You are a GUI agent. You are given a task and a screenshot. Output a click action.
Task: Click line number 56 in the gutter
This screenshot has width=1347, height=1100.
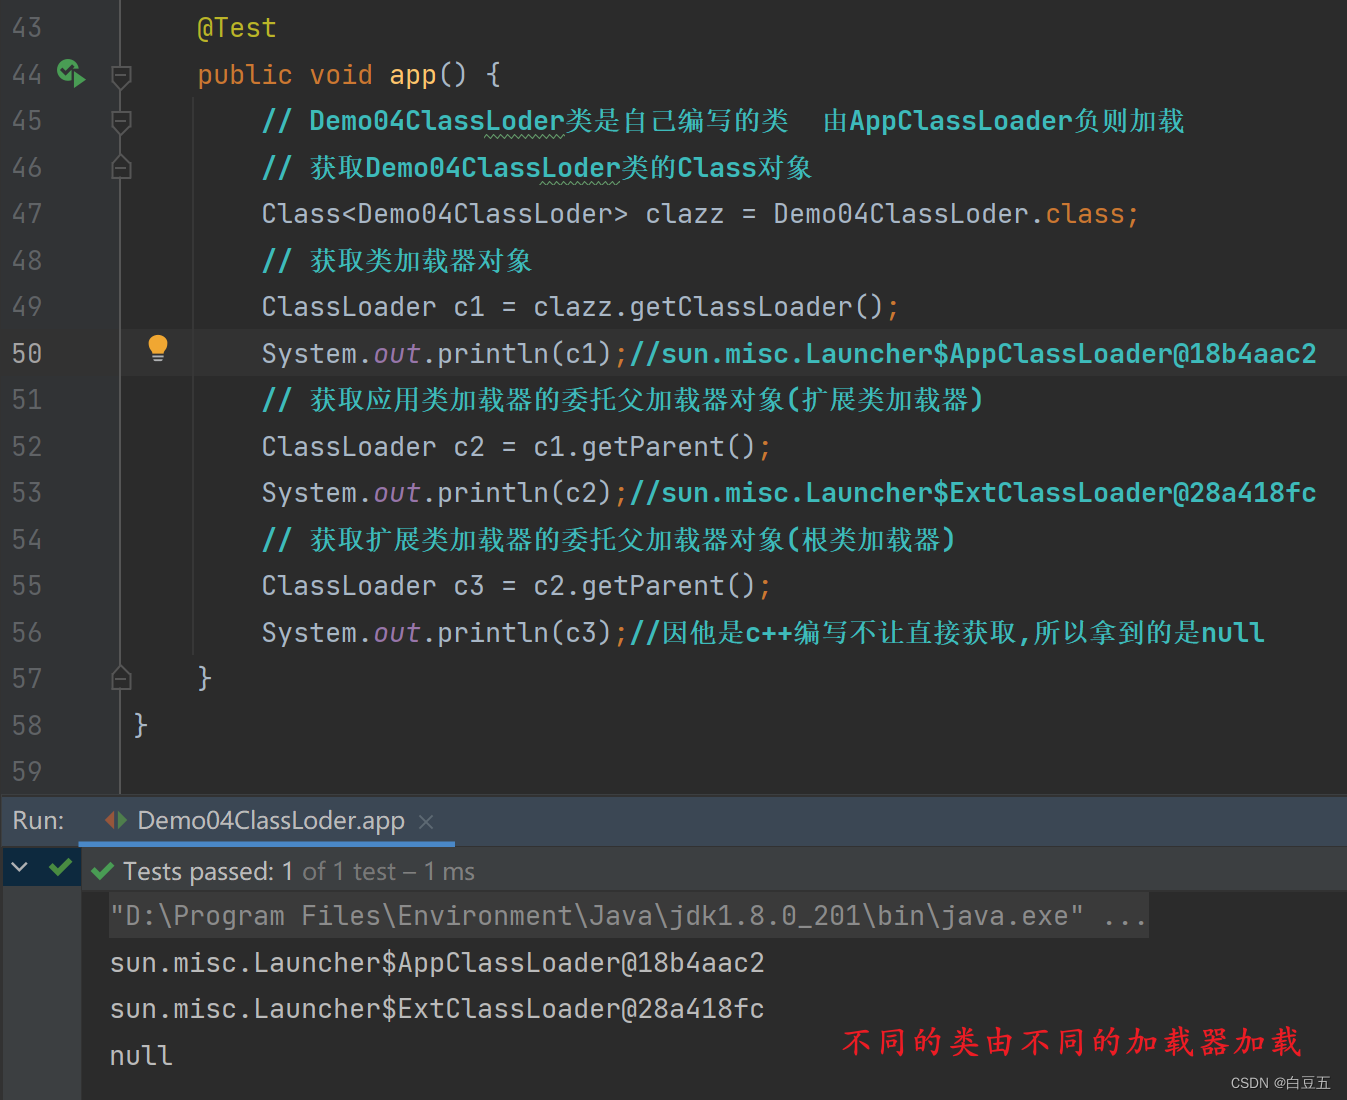(x=27, y=632)
